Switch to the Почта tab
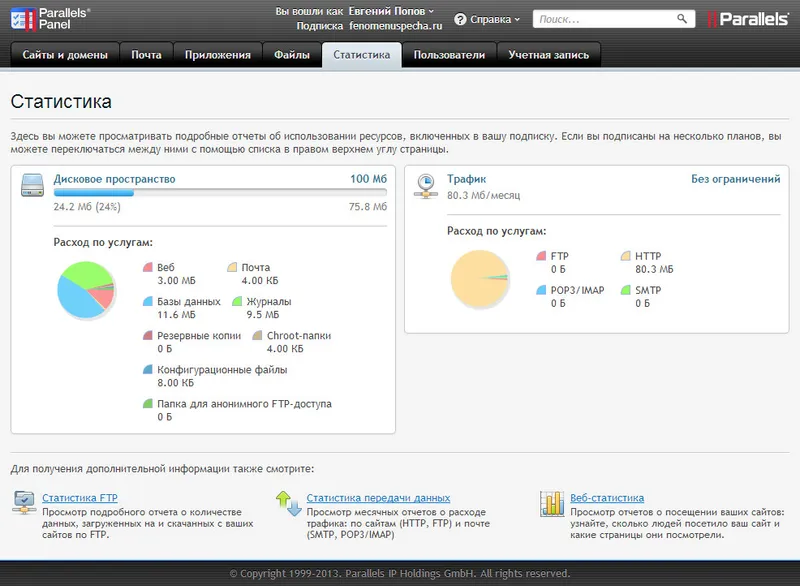Screen dimensions: 800x586 click(x=146, y=55)
